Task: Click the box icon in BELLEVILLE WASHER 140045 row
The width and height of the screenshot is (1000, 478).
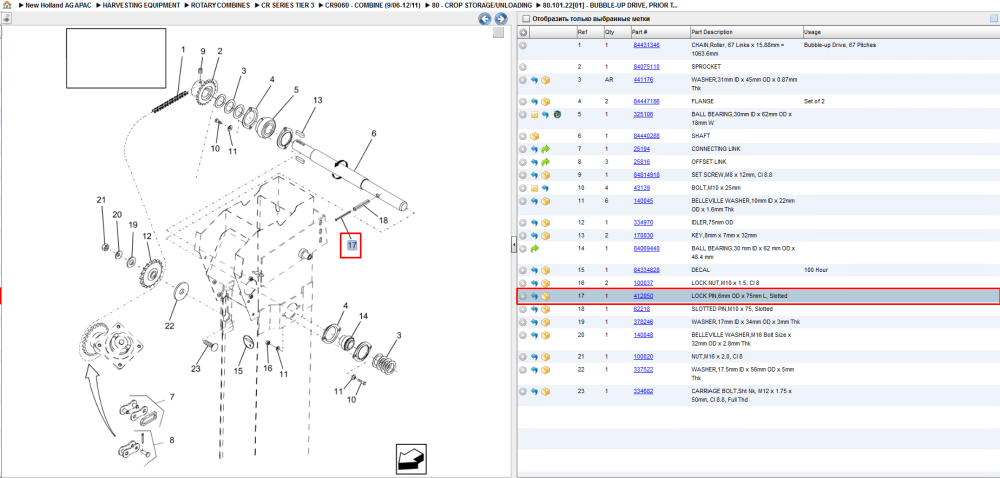Action: pos(546,201)
